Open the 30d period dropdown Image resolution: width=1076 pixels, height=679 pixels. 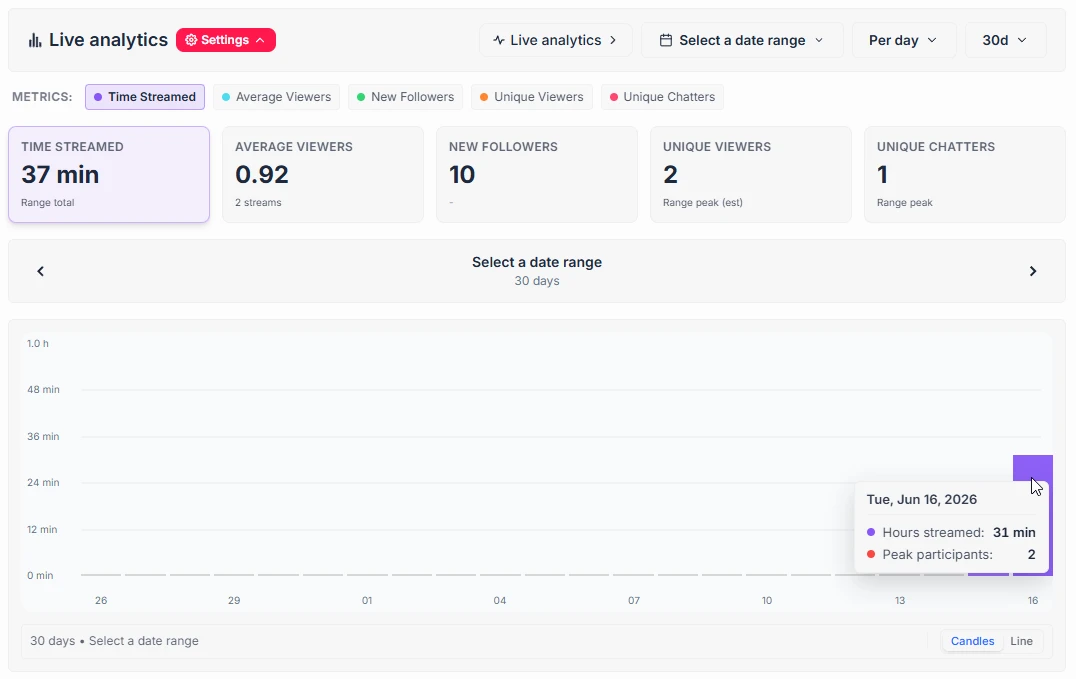pos(1005,40)
